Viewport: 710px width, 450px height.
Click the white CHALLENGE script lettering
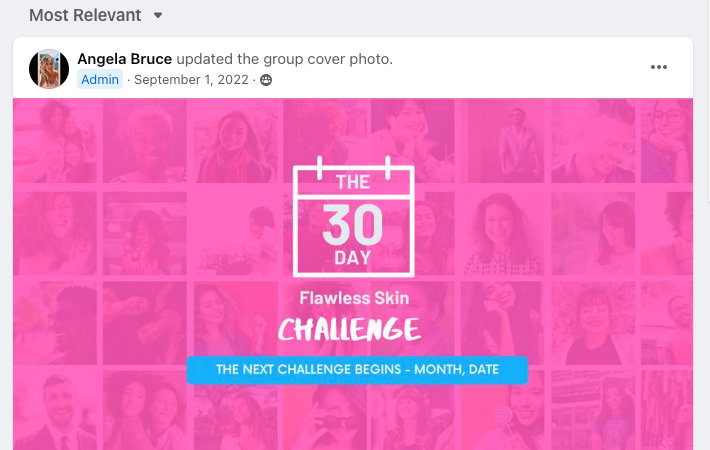coord(348,328)
